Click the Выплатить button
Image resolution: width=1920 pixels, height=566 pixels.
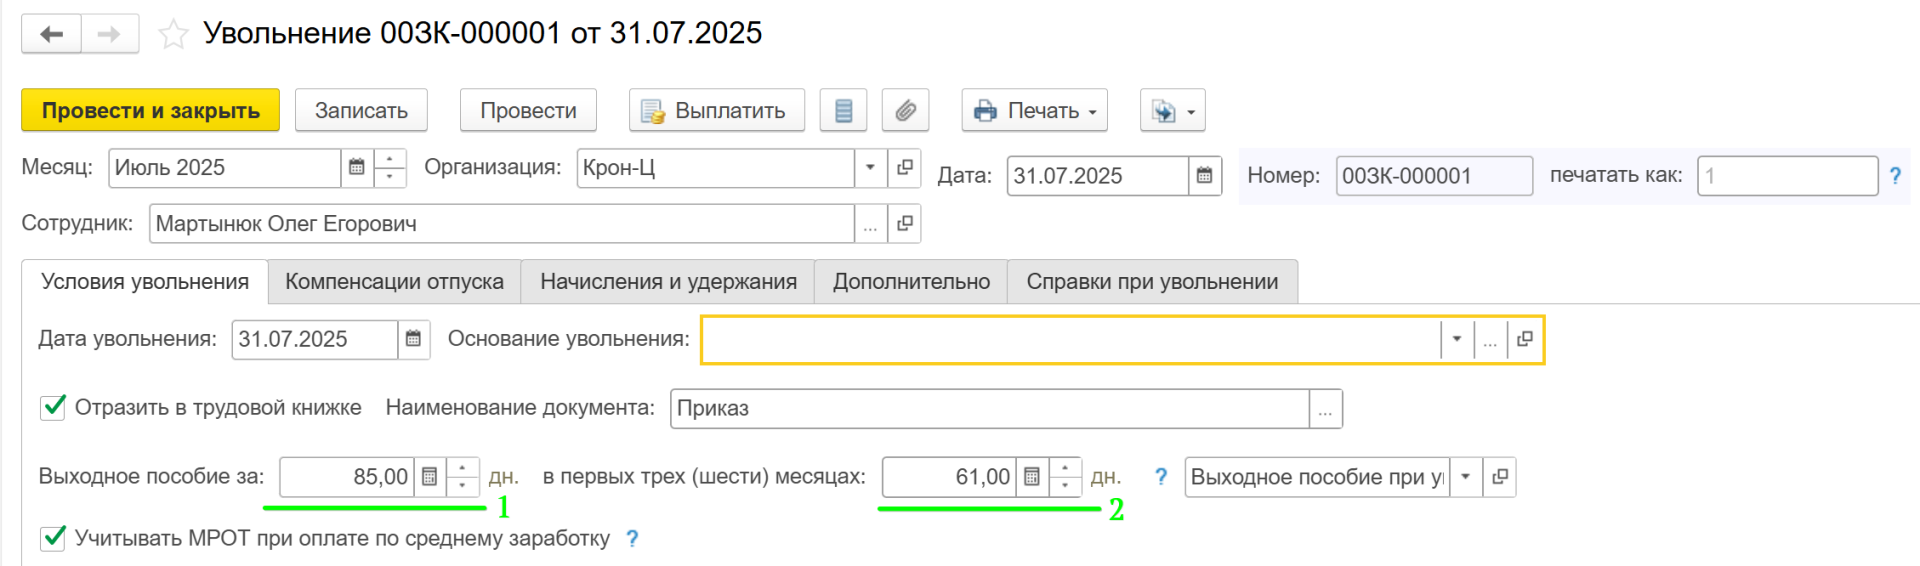[x=716, y=110]
